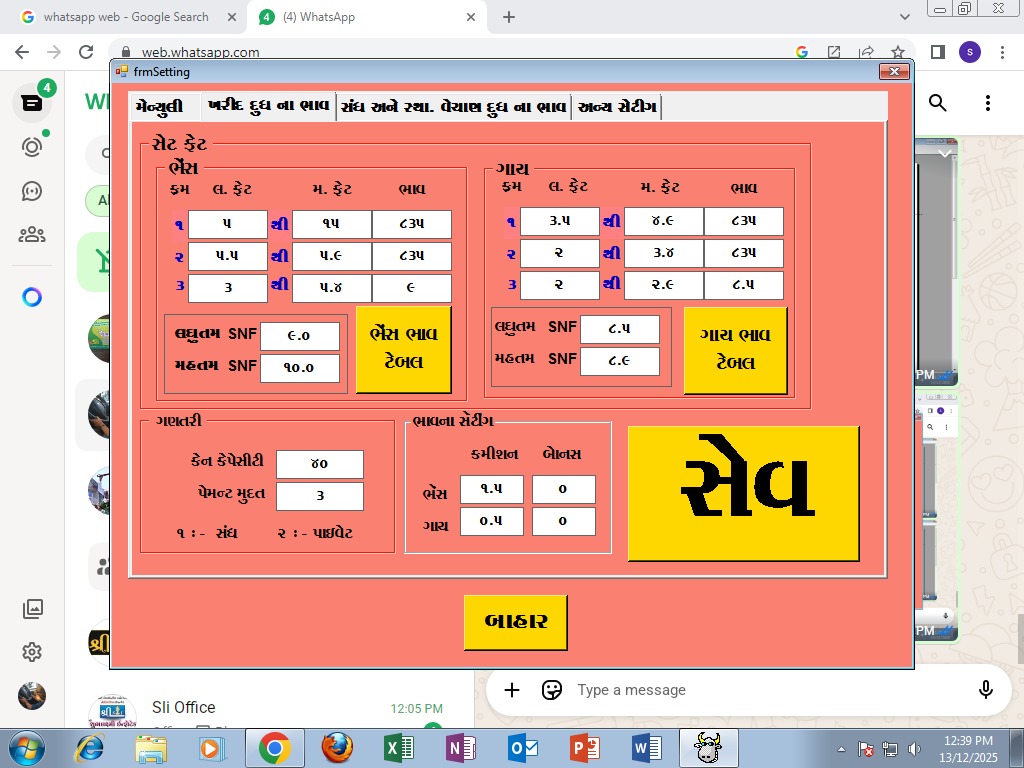Viewport: 1024px width, 768px height.
Task: Open the ભેંસ ભાવ ટેબલ button
Action: click(403, 348)
